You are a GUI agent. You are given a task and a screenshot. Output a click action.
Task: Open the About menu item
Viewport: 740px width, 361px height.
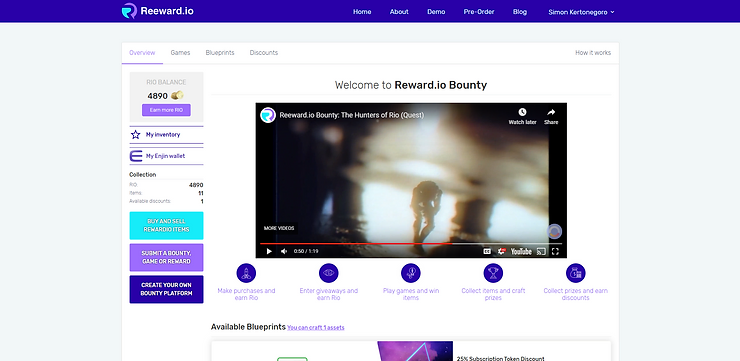tap(399, 12)
